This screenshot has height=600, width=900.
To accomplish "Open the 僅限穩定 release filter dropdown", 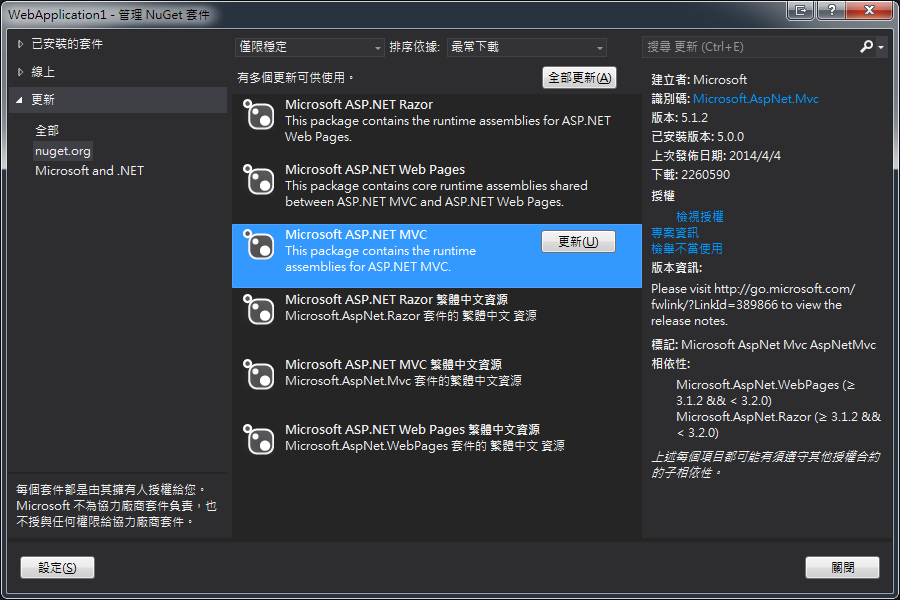I will point(309,47).
